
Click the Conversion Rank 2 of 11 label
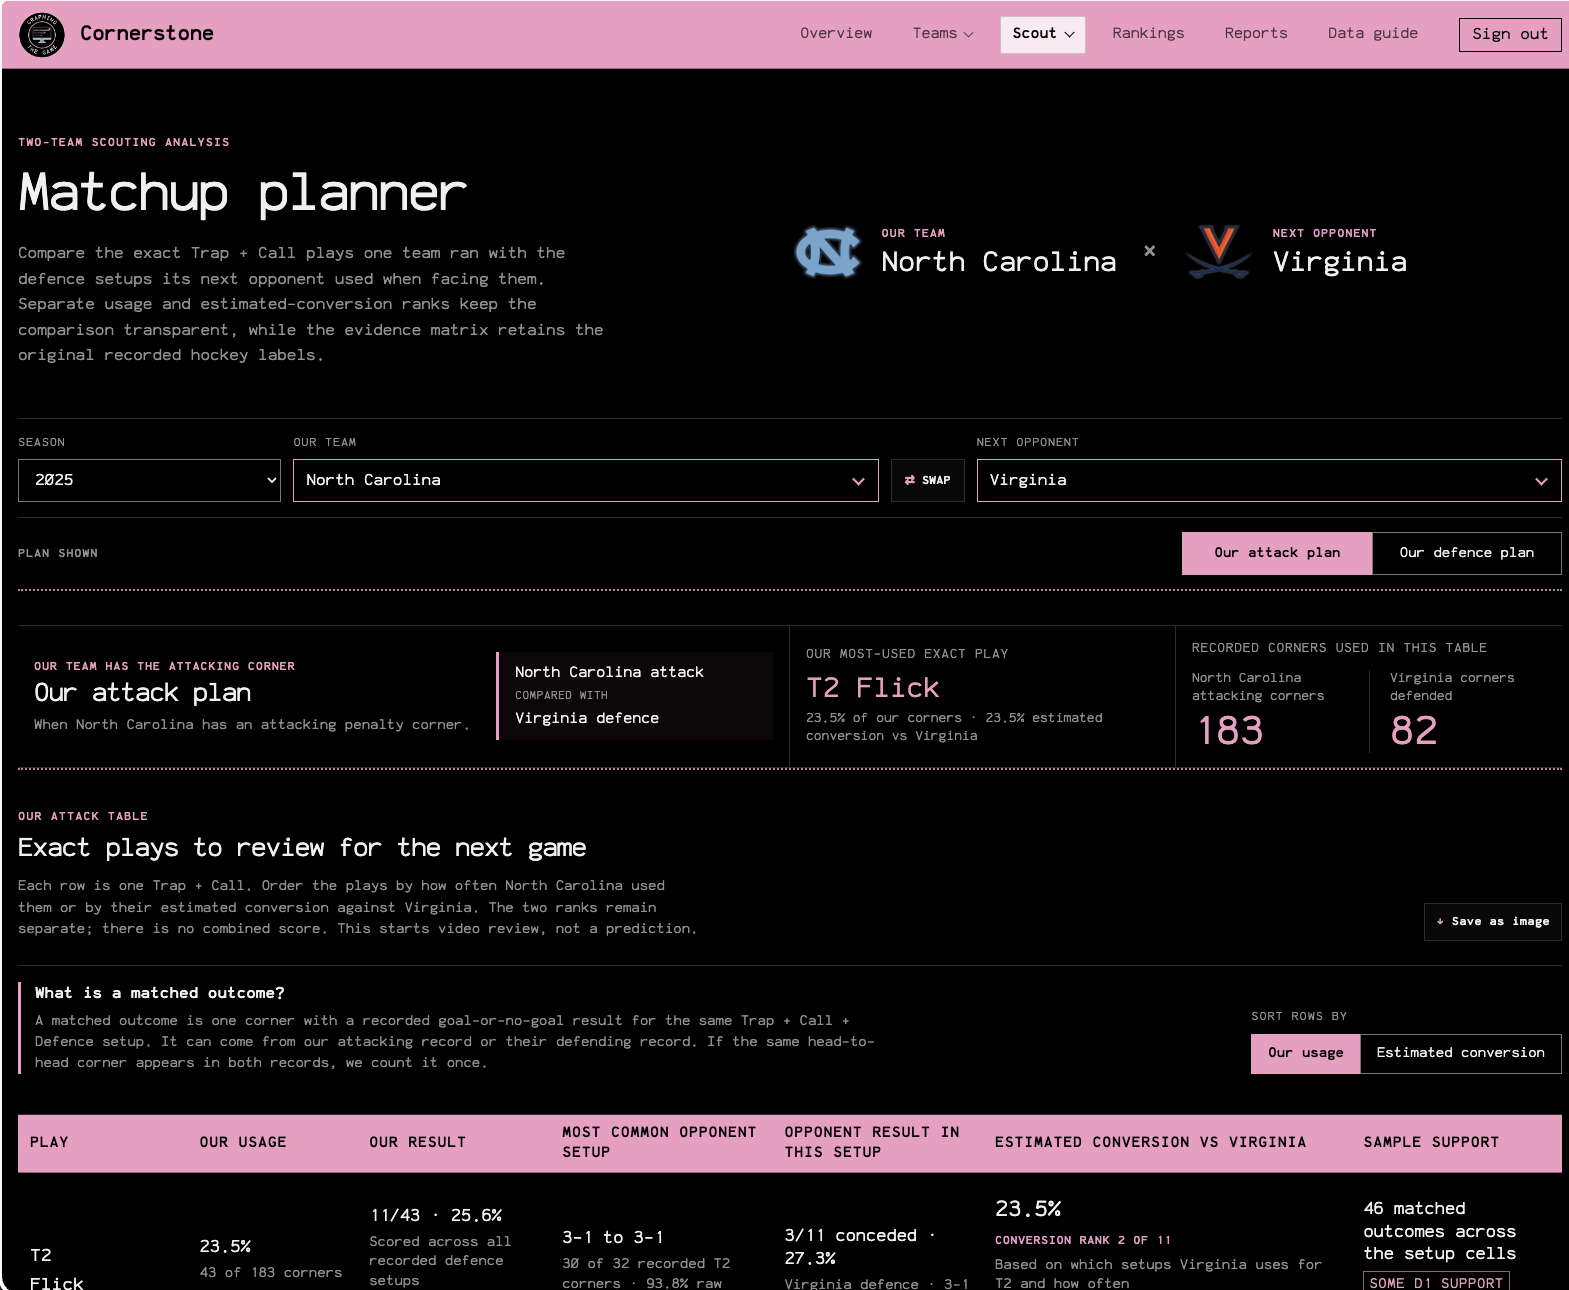click(1083, 1241)
